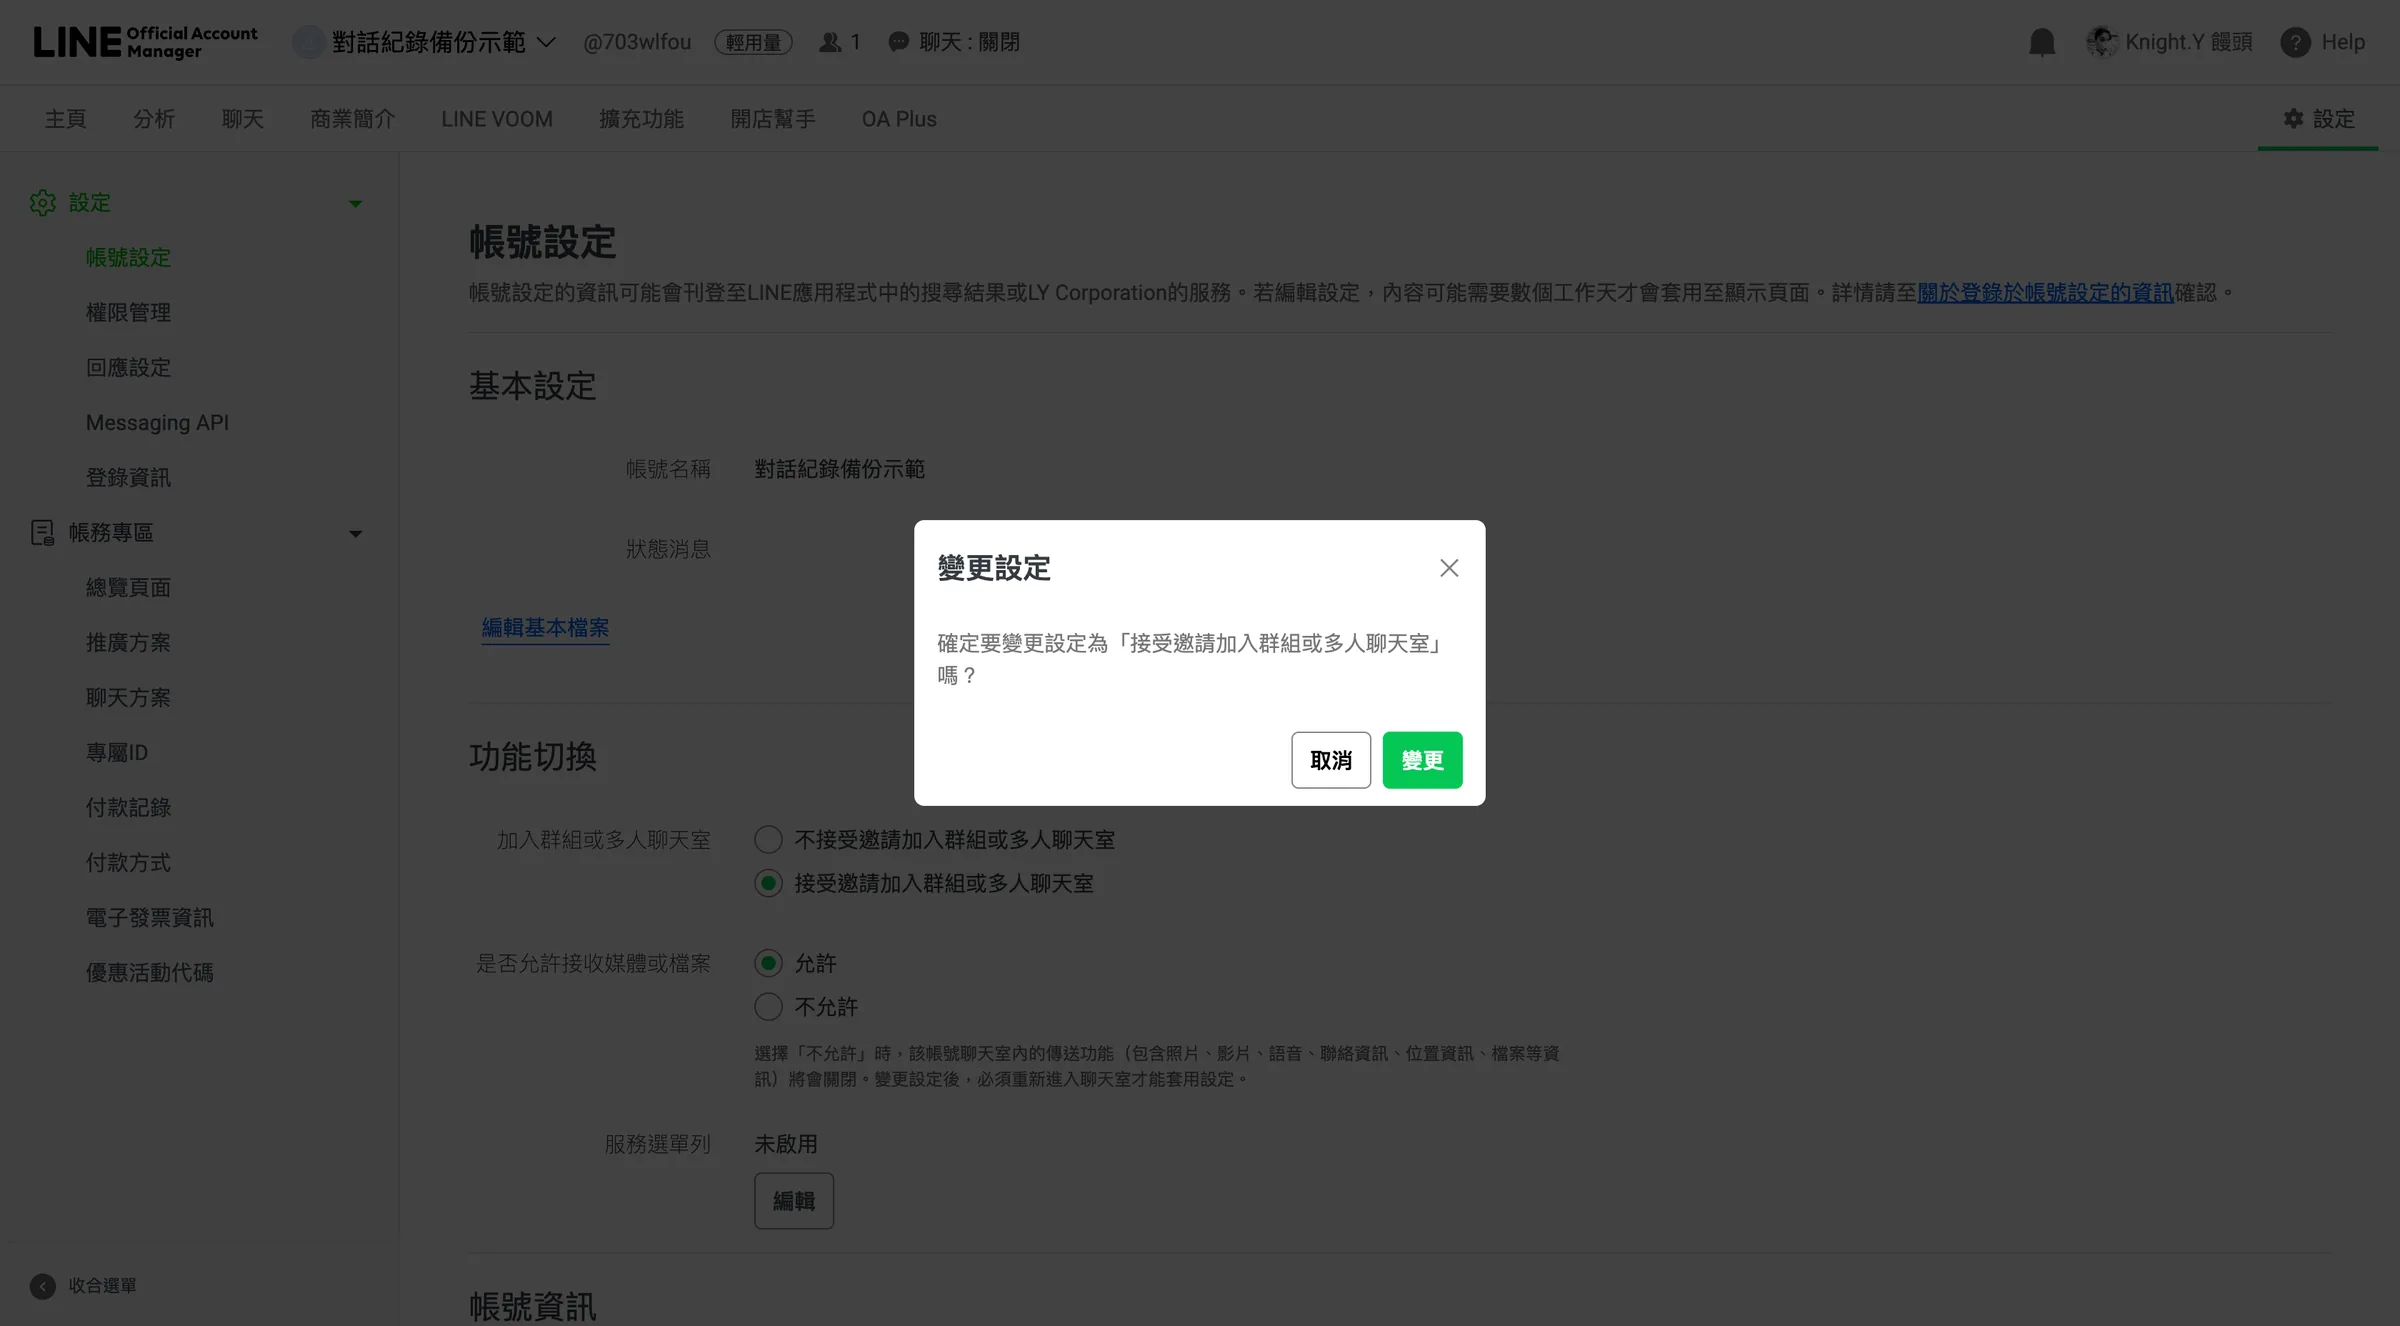
Task: Select 不接受邀請加入群組或多人聊天室 radio
Action: [768, 840]
